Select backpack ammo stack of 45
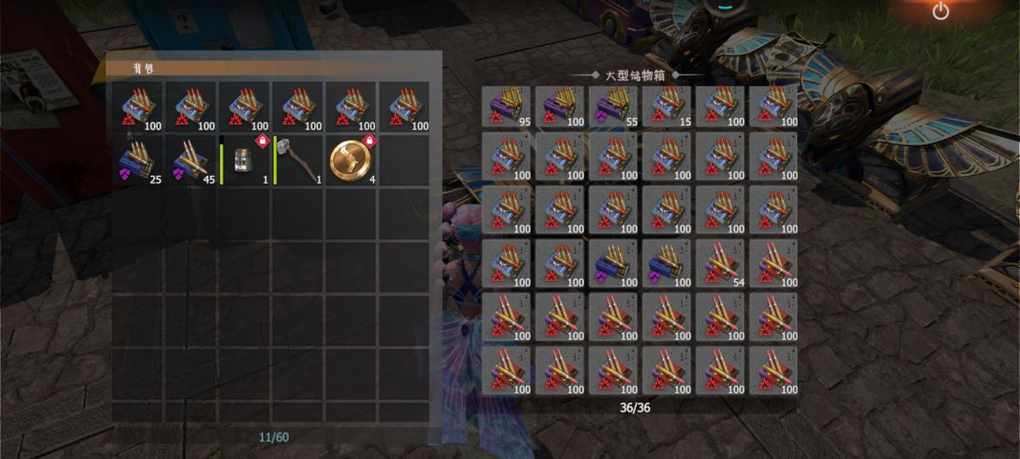This screenshot has width=1020, height=459. pos(191,161)
